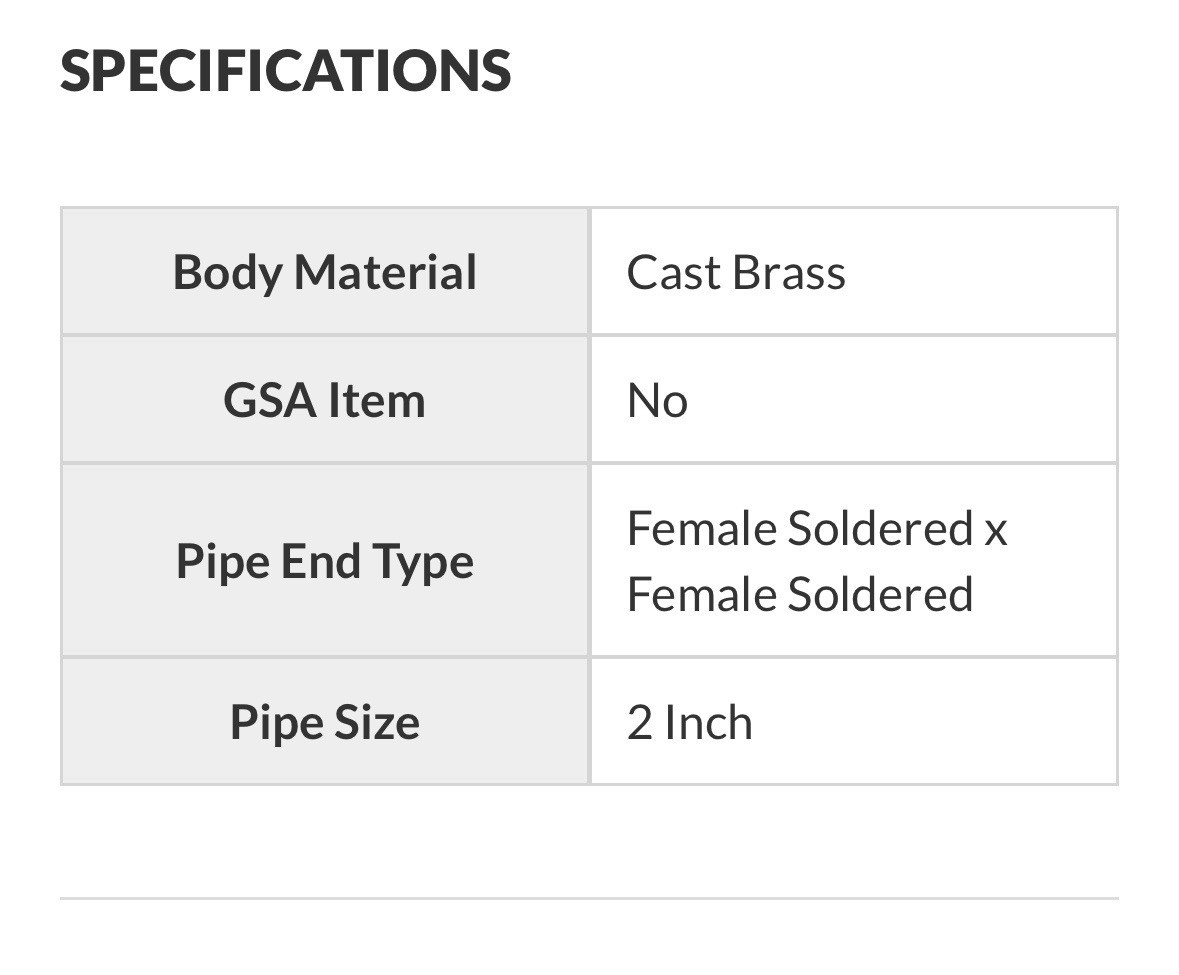
Task: Click the word GSA in the table
Action: click(x=269, y=400)
